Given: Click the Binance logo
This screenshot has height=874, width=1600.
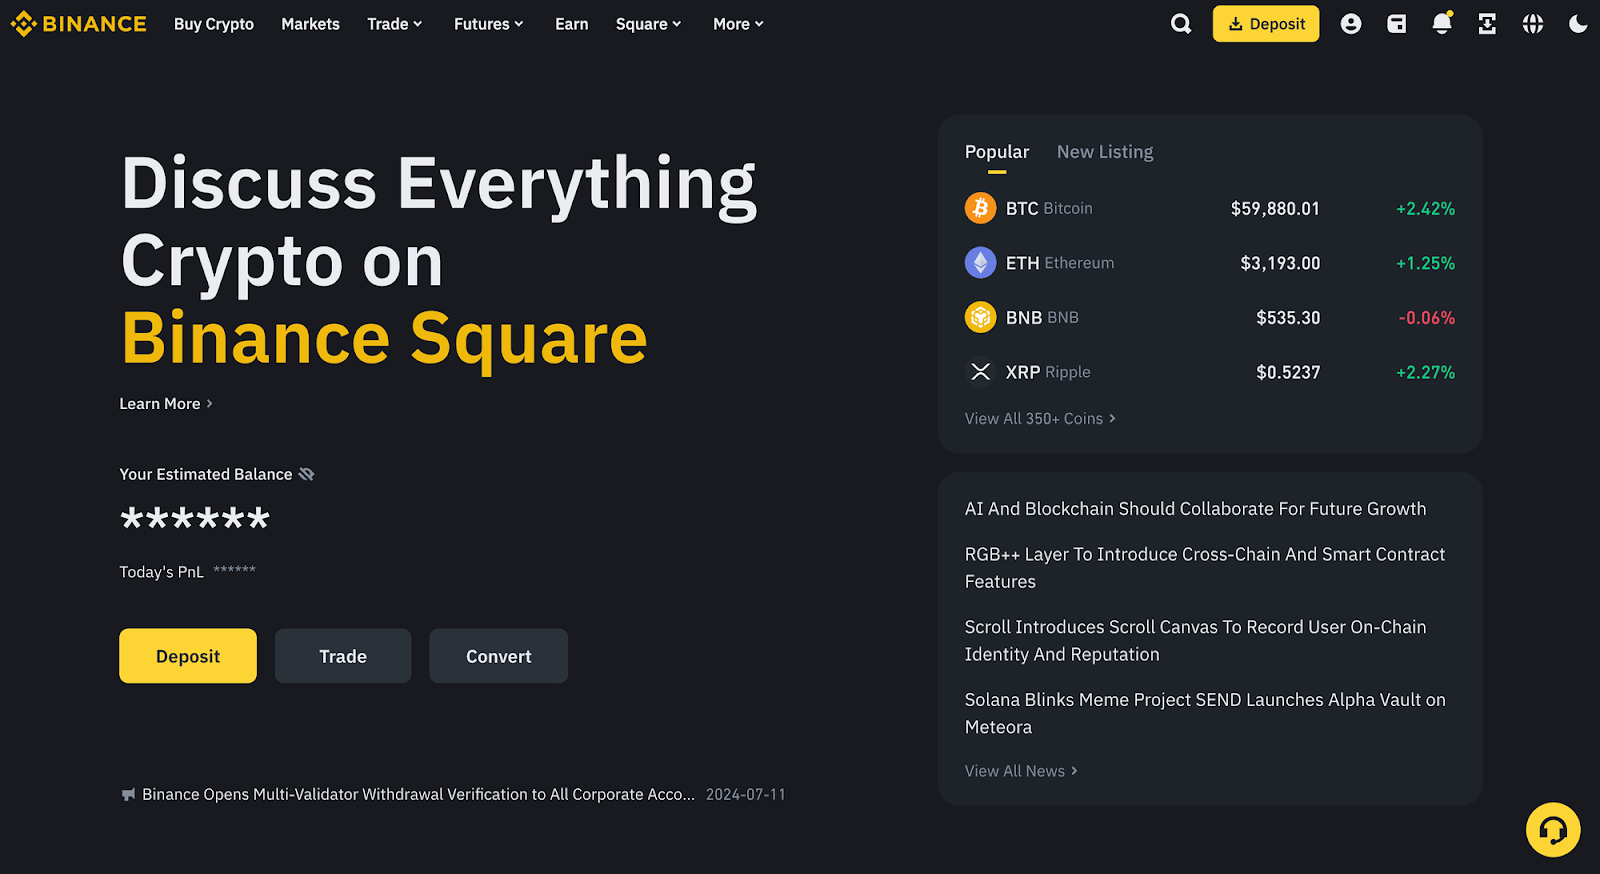Looking at the screenshot, I should pyautogui.click(x=78, y=24).
